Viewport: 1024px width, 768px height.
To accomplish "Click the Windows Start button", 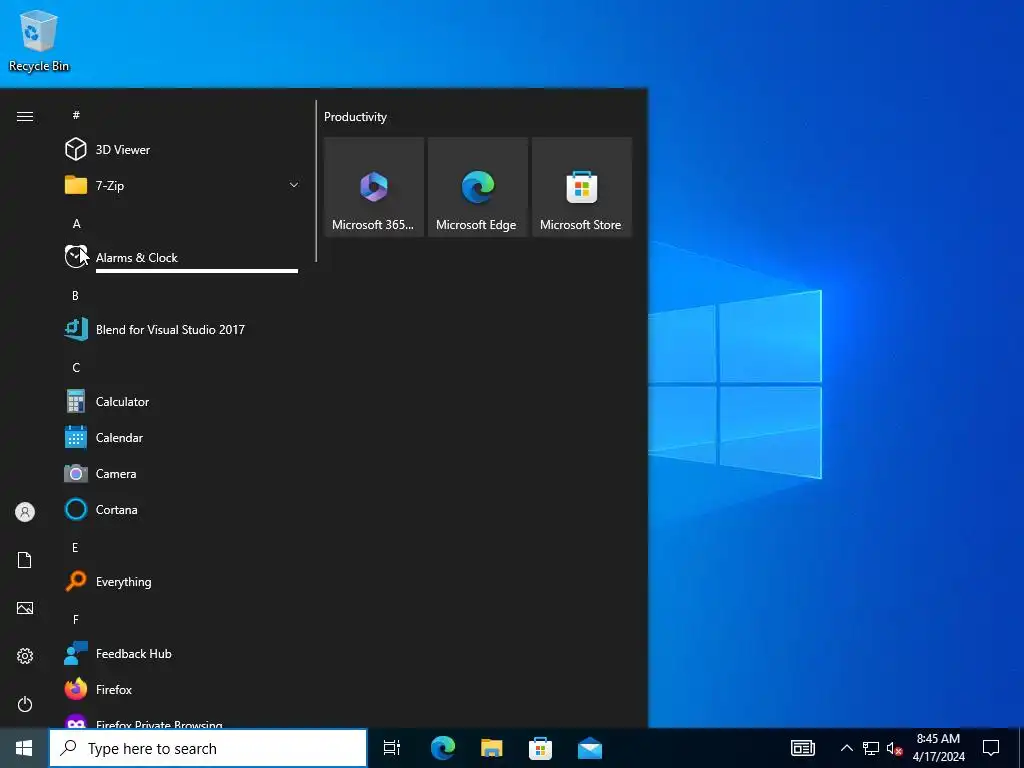I will (24, 748).
